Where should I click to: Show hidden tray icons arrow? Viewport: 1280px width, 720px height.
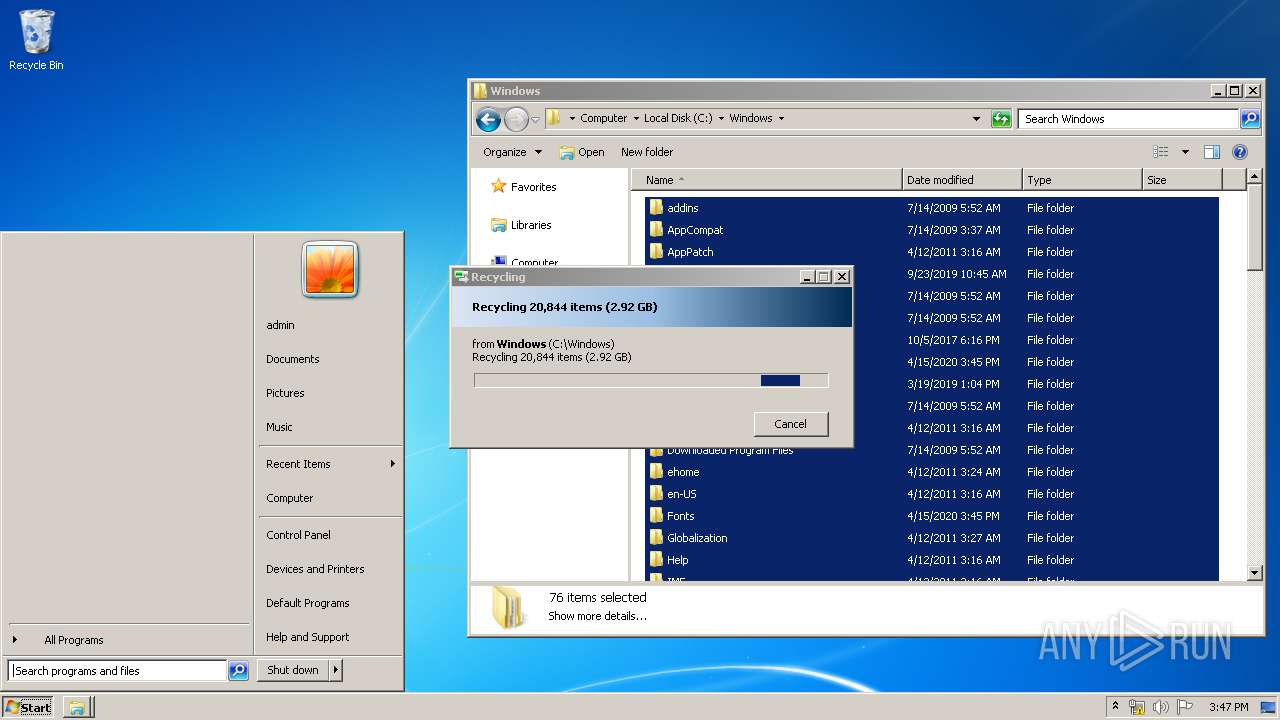click(x=1115, y=707)
